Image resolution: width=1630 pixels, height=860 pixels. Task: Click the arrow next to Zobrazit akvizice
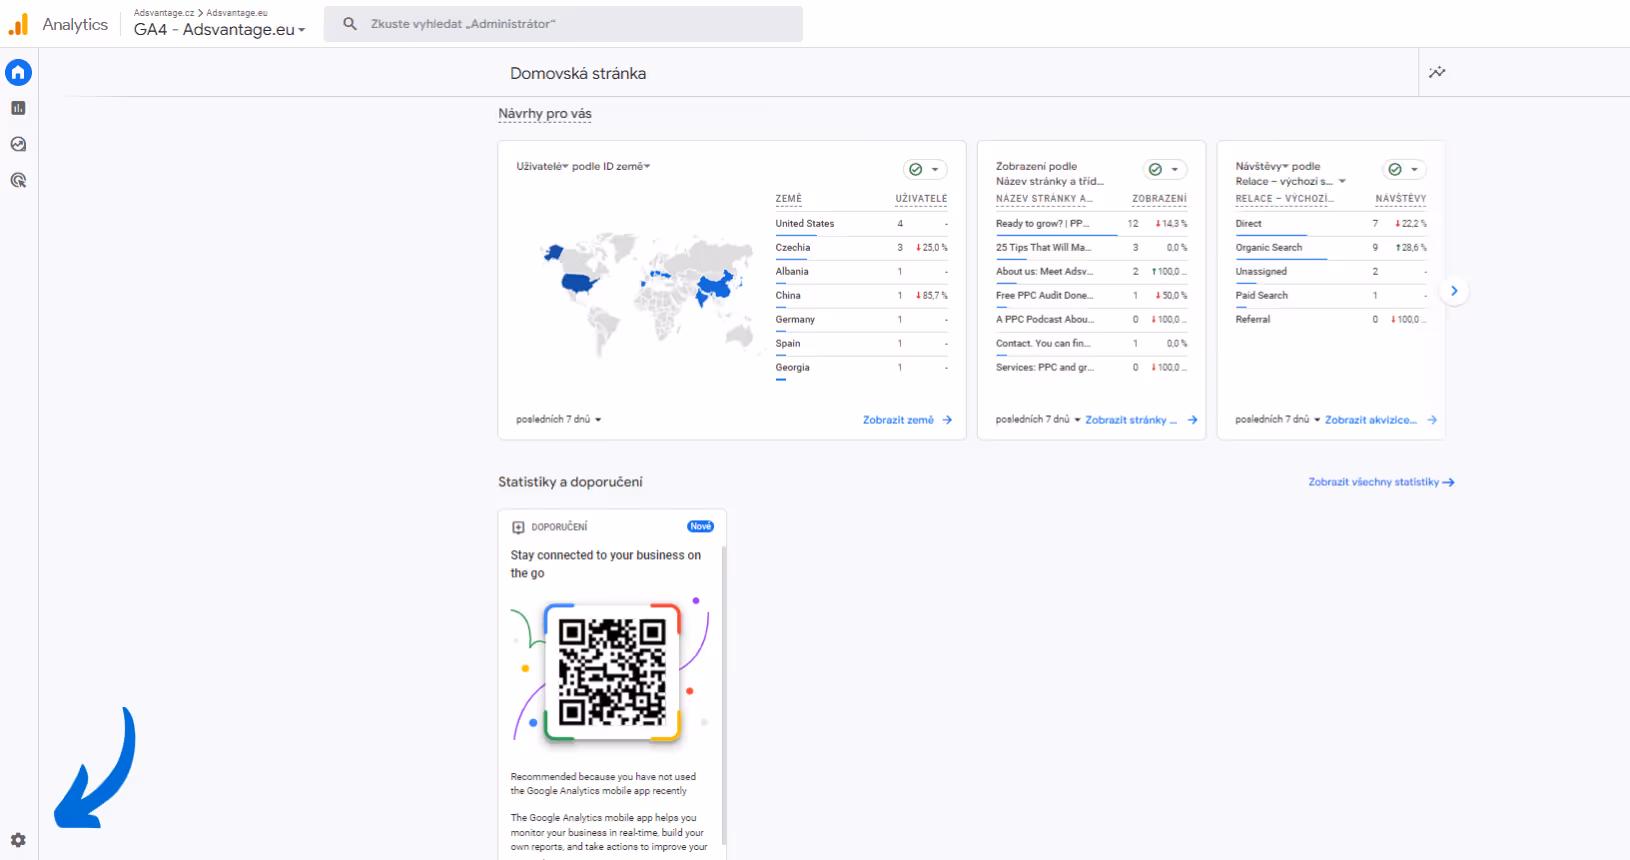pyautogui.click(x=1432, y=420)
